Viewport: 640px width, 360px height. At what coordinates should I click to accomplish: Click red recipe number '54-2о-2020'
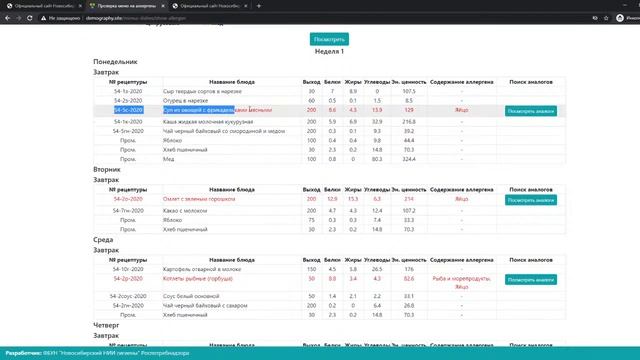coord(128,199)
